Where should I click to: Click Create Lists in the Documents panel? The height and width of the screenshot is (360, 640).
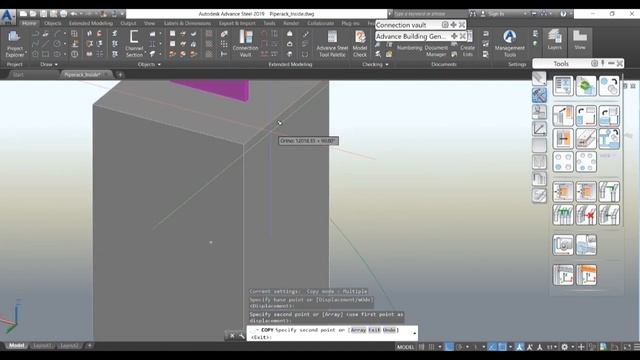[x=467, y=51]
